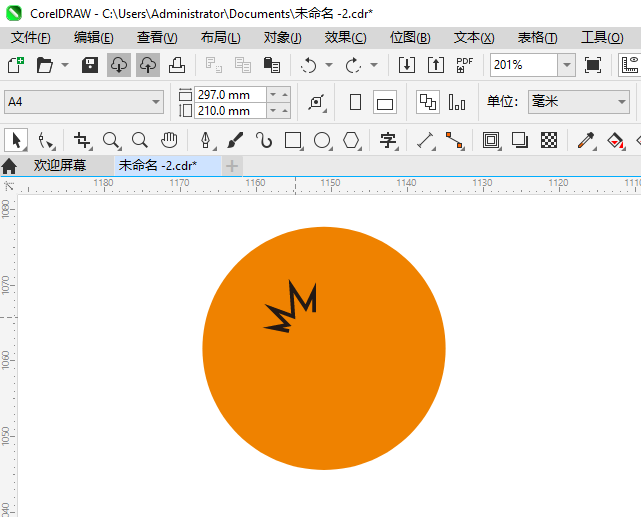
Task: Open 文件(F) menu
Action: click(31, 38)
